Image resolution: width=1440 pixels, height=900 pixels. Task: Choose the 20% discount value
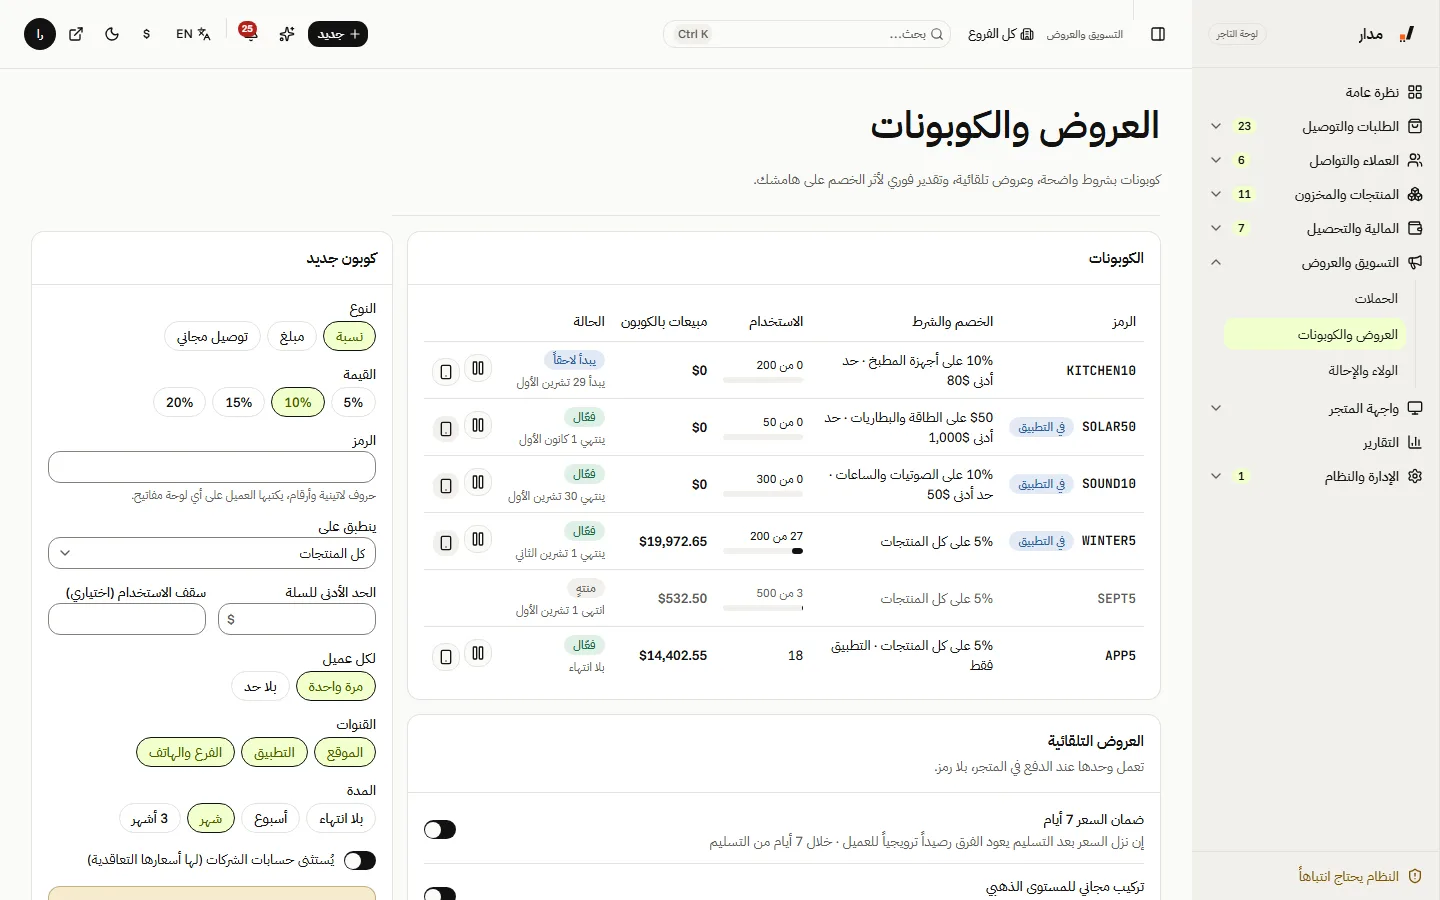coord(180,402)
